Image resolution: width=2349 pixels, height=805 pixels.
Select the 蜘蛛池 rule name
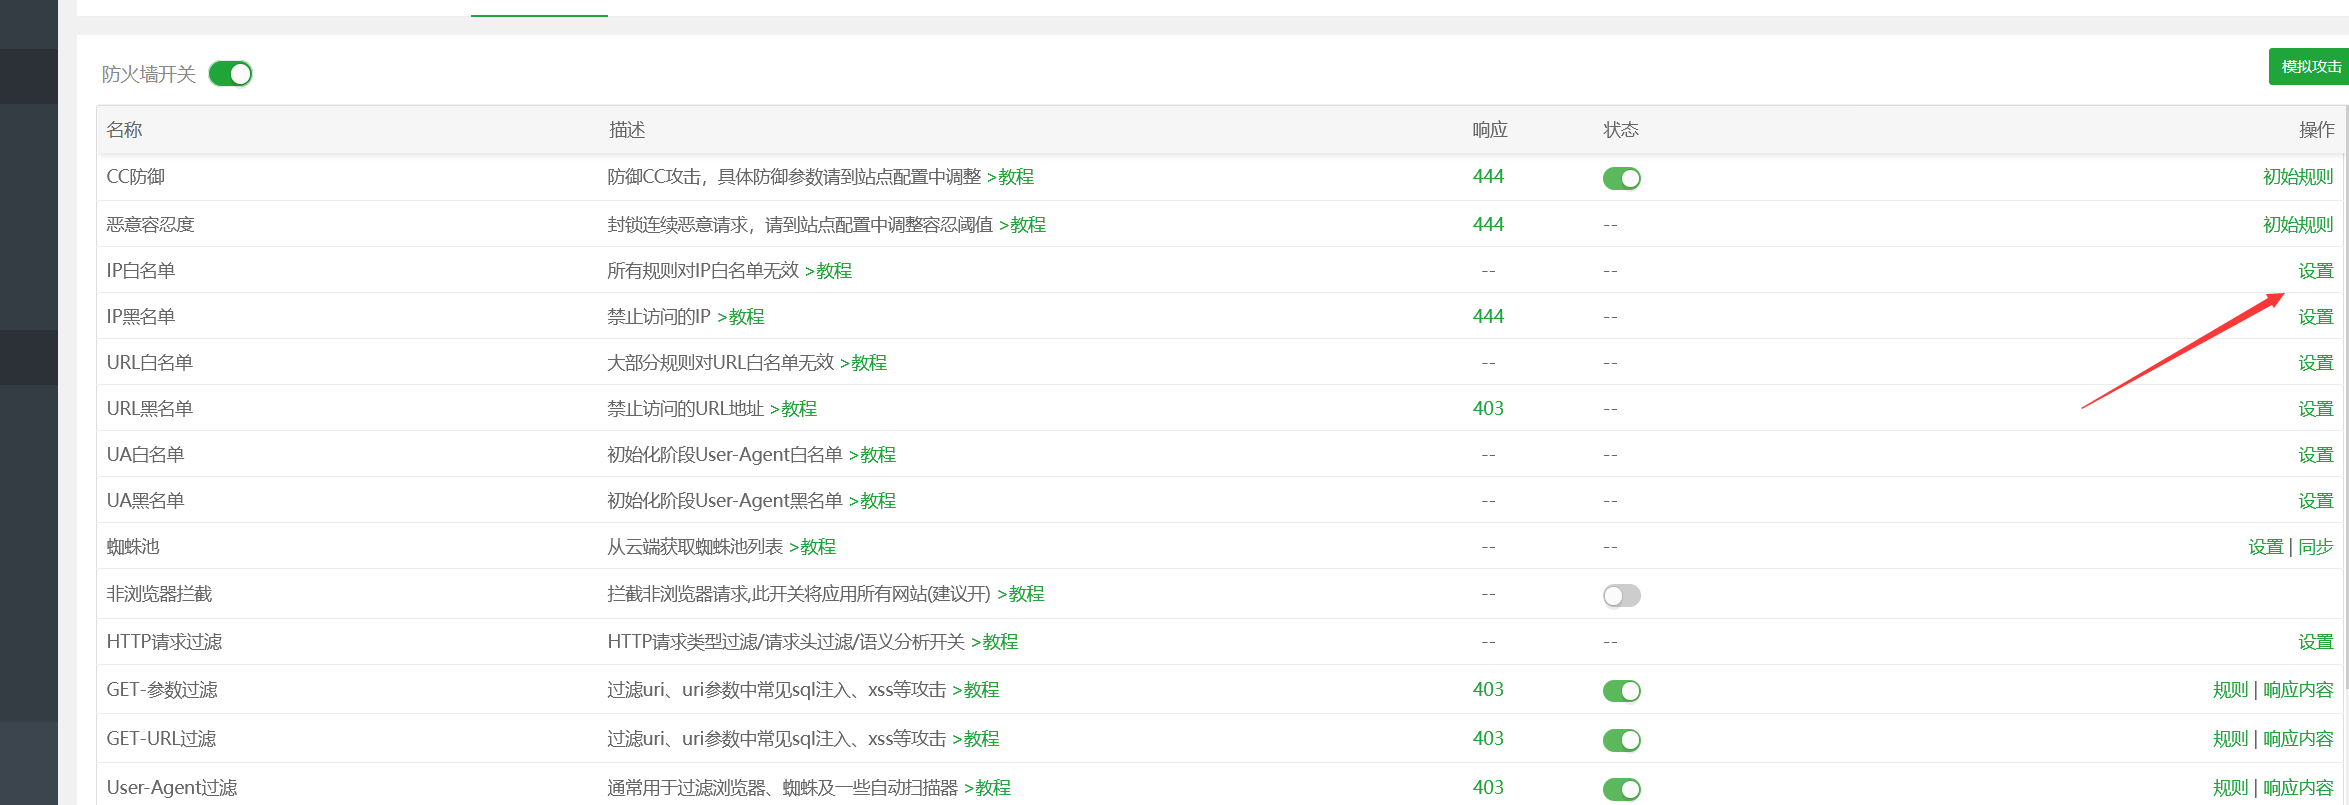(x=133, y=547)
